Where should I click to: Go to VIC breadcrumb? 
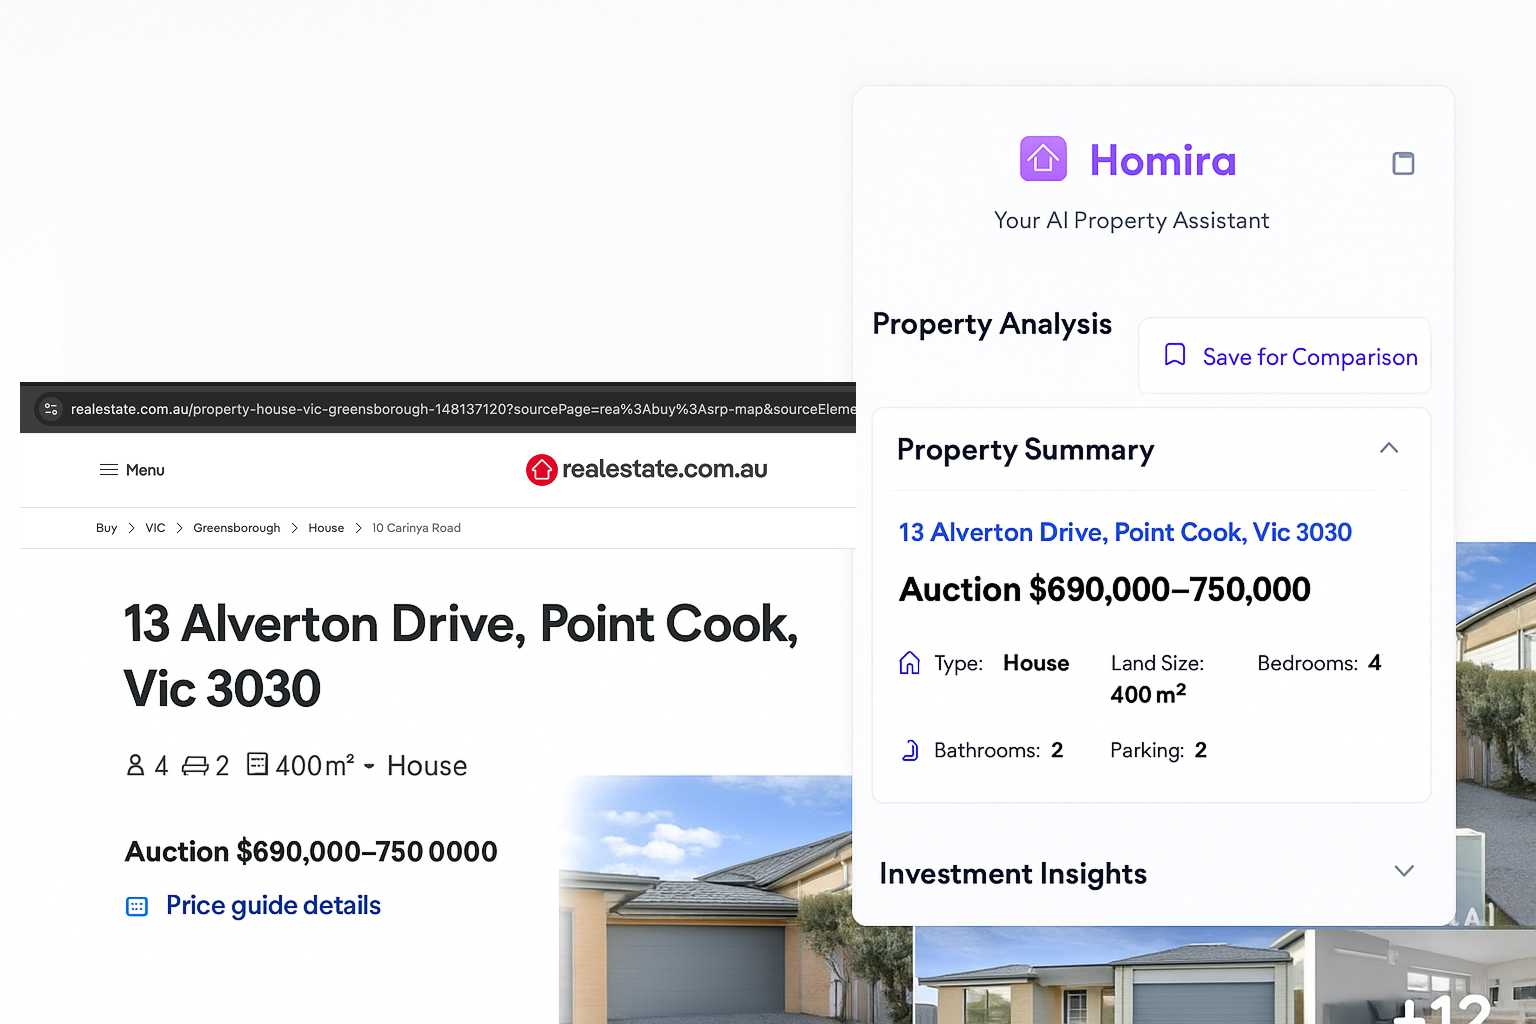(x=155, y=528)
